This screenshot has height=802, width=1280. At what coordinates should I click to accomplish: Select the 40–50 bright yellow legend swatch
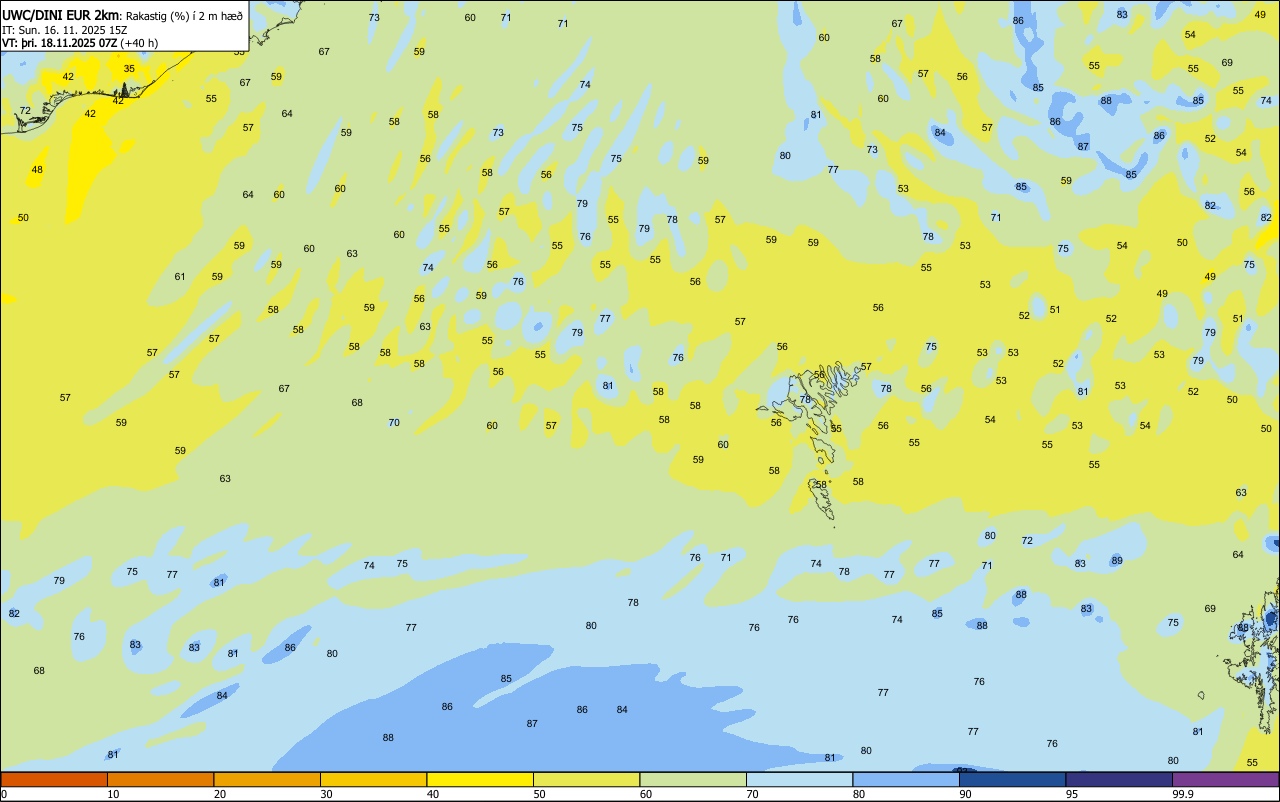[480, 779]
